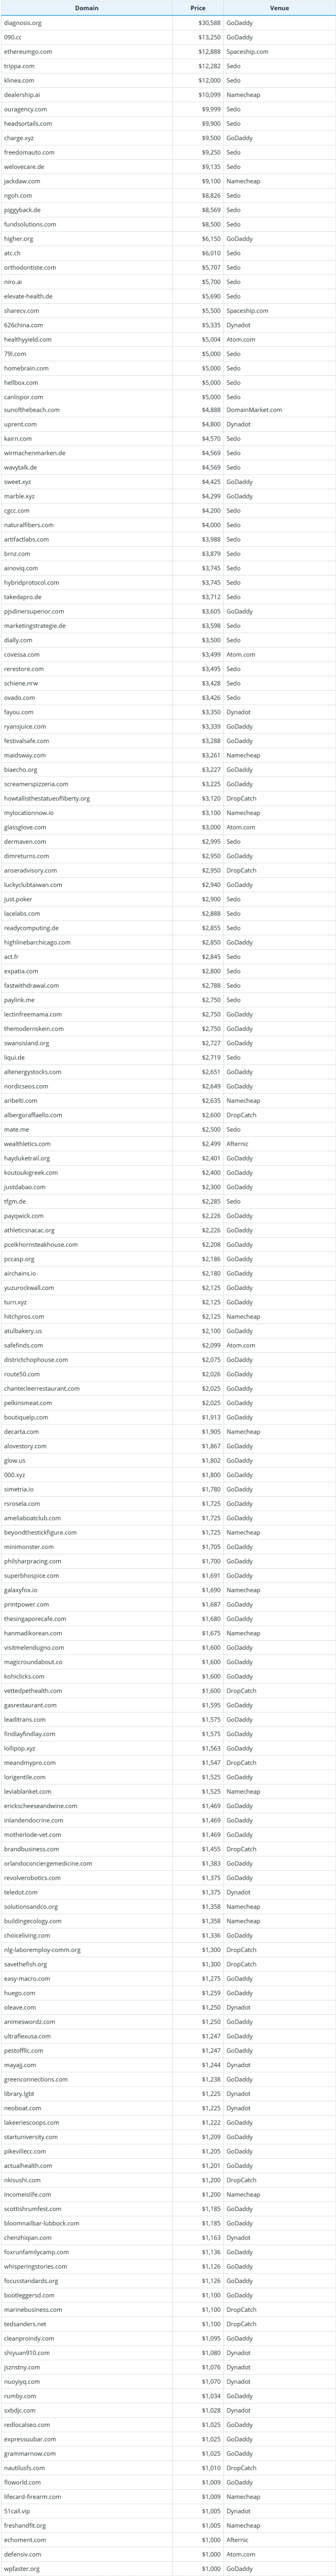This screenshot has width=336, height=2576.
Task: Open the dealership.ai domain link
Action: pos(22,95)
